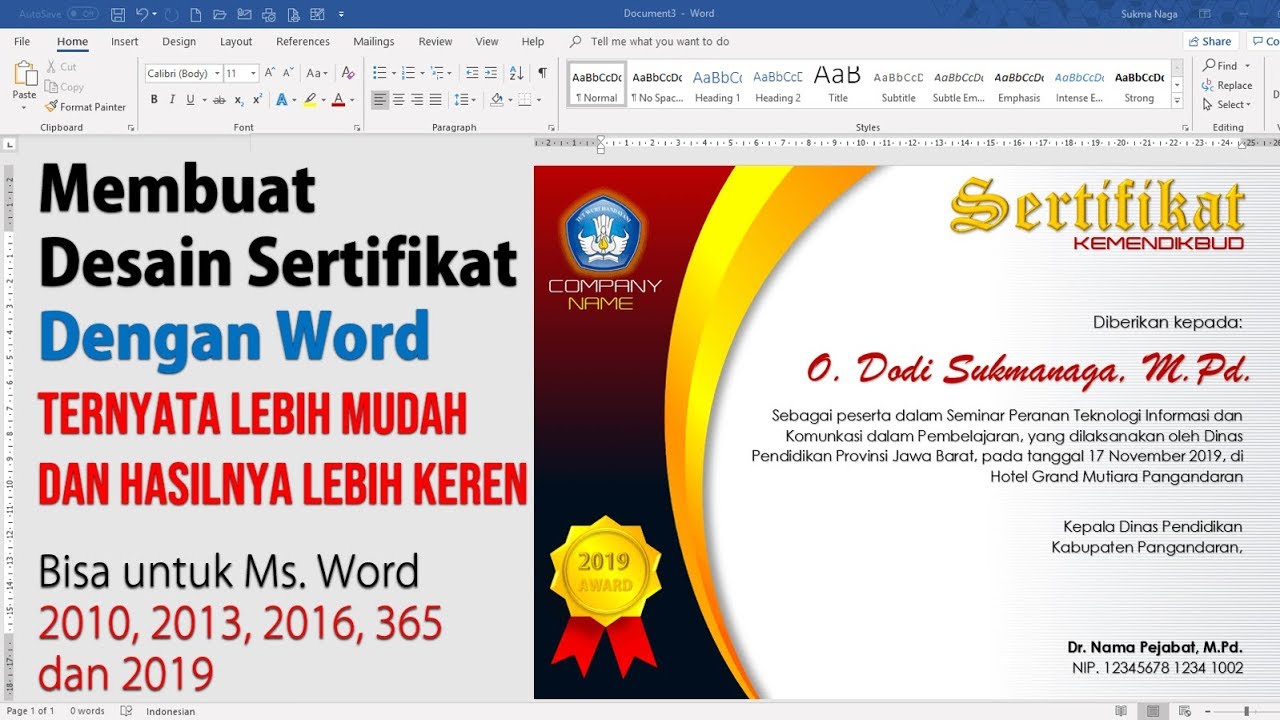Open the Select dropdown in Editing
The image size is (1280, 720).
(x=1227, y=105)
